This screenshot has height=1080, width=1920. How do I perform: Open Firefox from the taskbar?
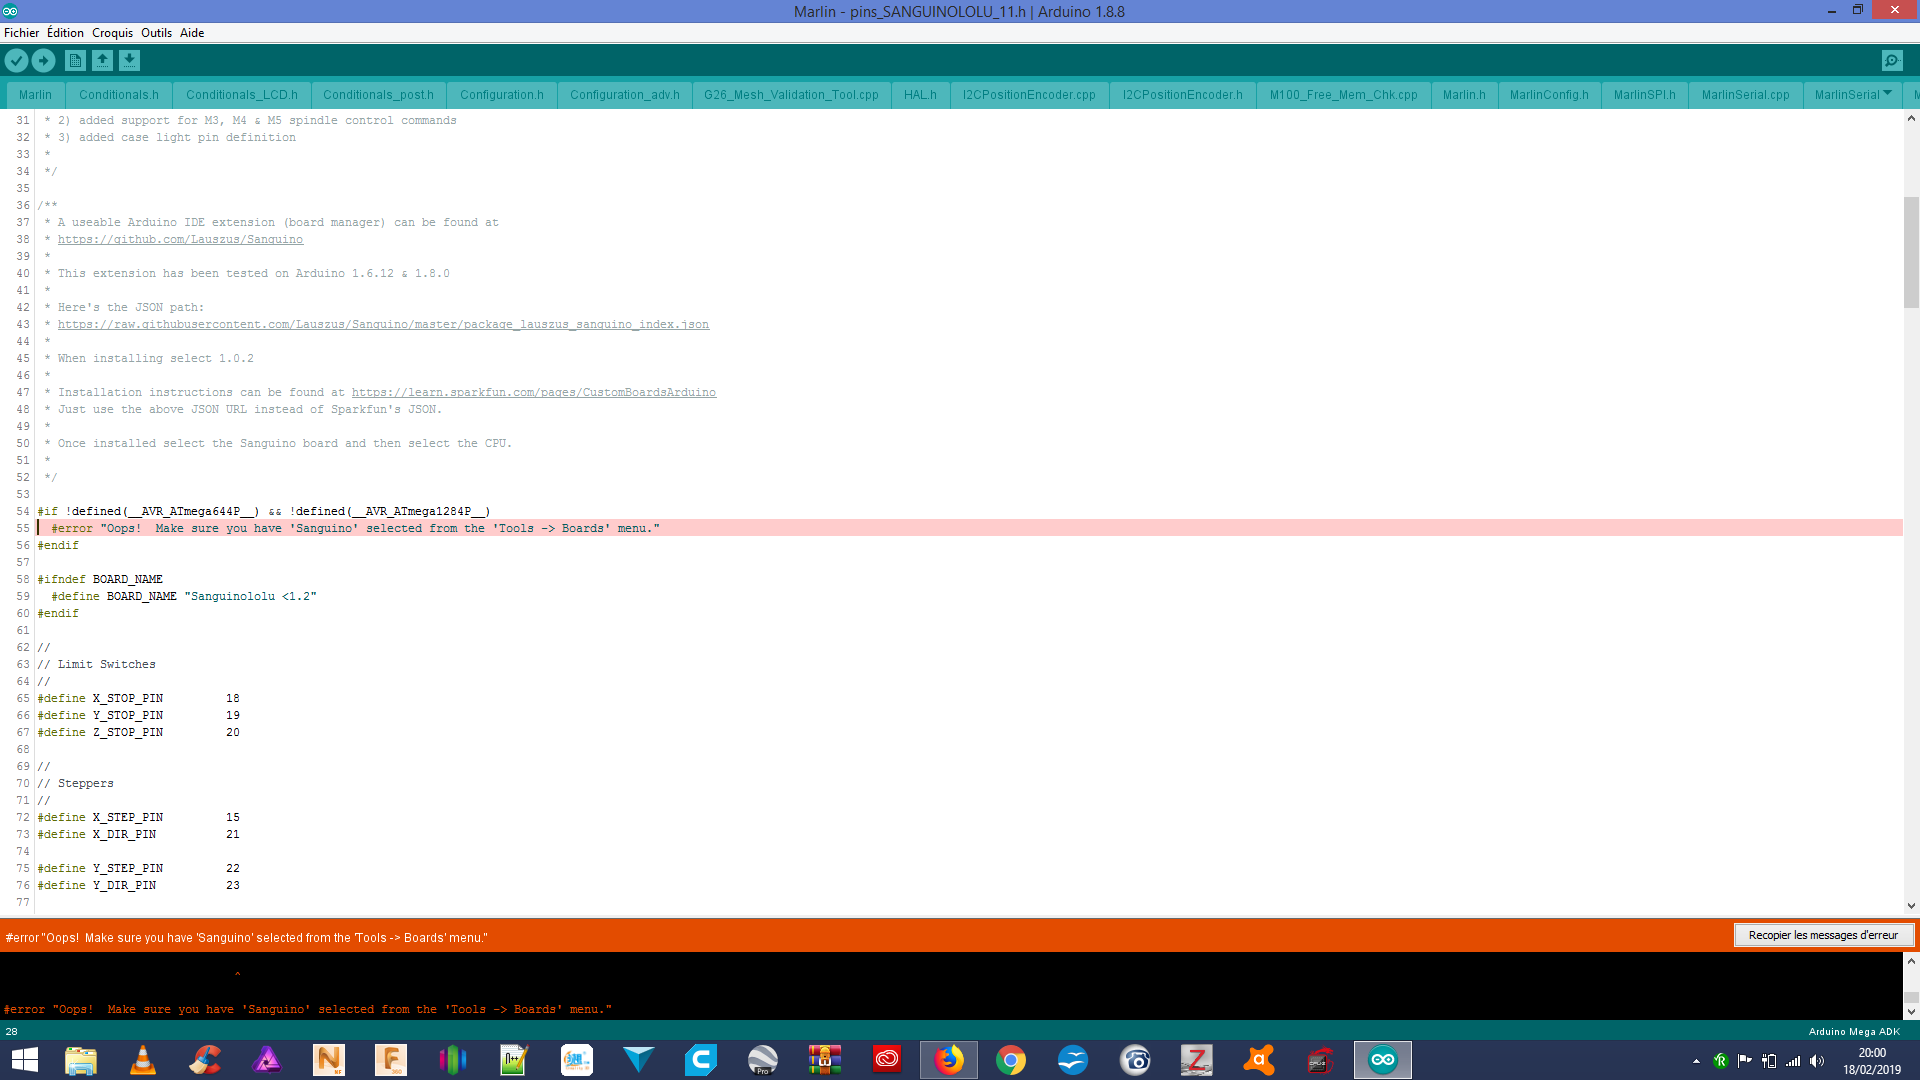[x=949, y=1060]
